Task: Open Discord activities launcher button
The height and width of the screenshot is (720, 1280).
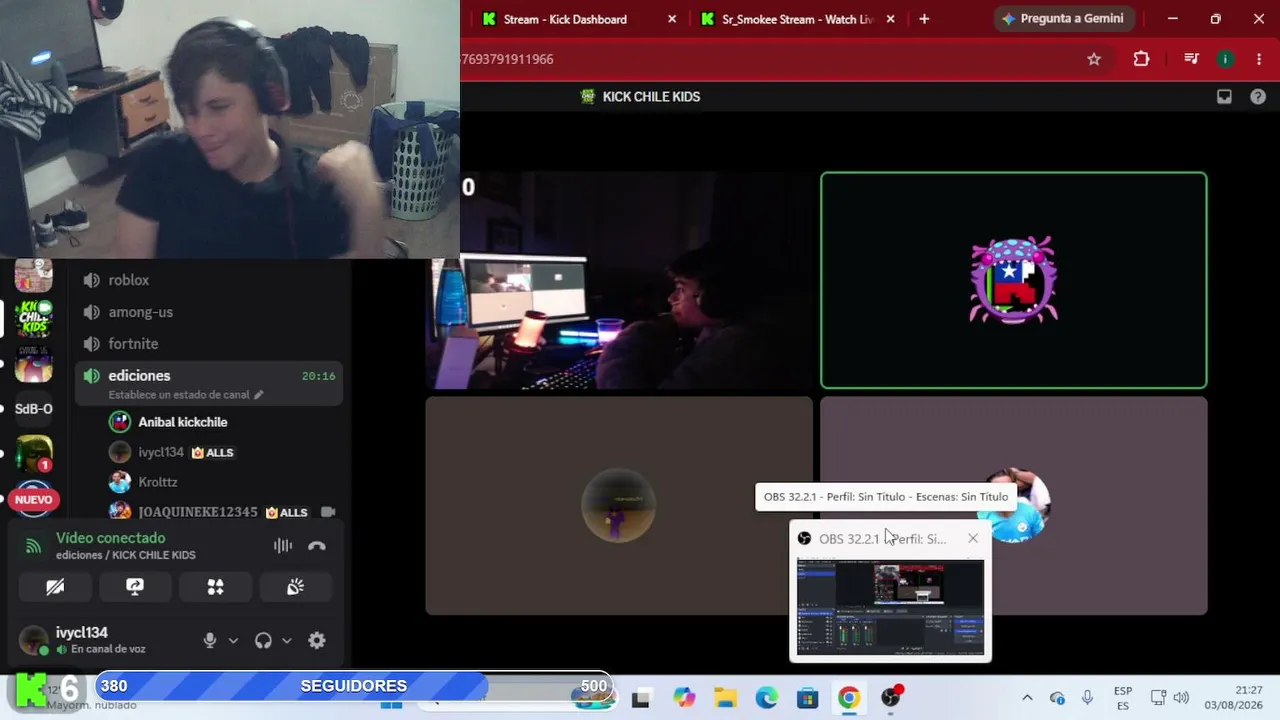Action: 215,587
